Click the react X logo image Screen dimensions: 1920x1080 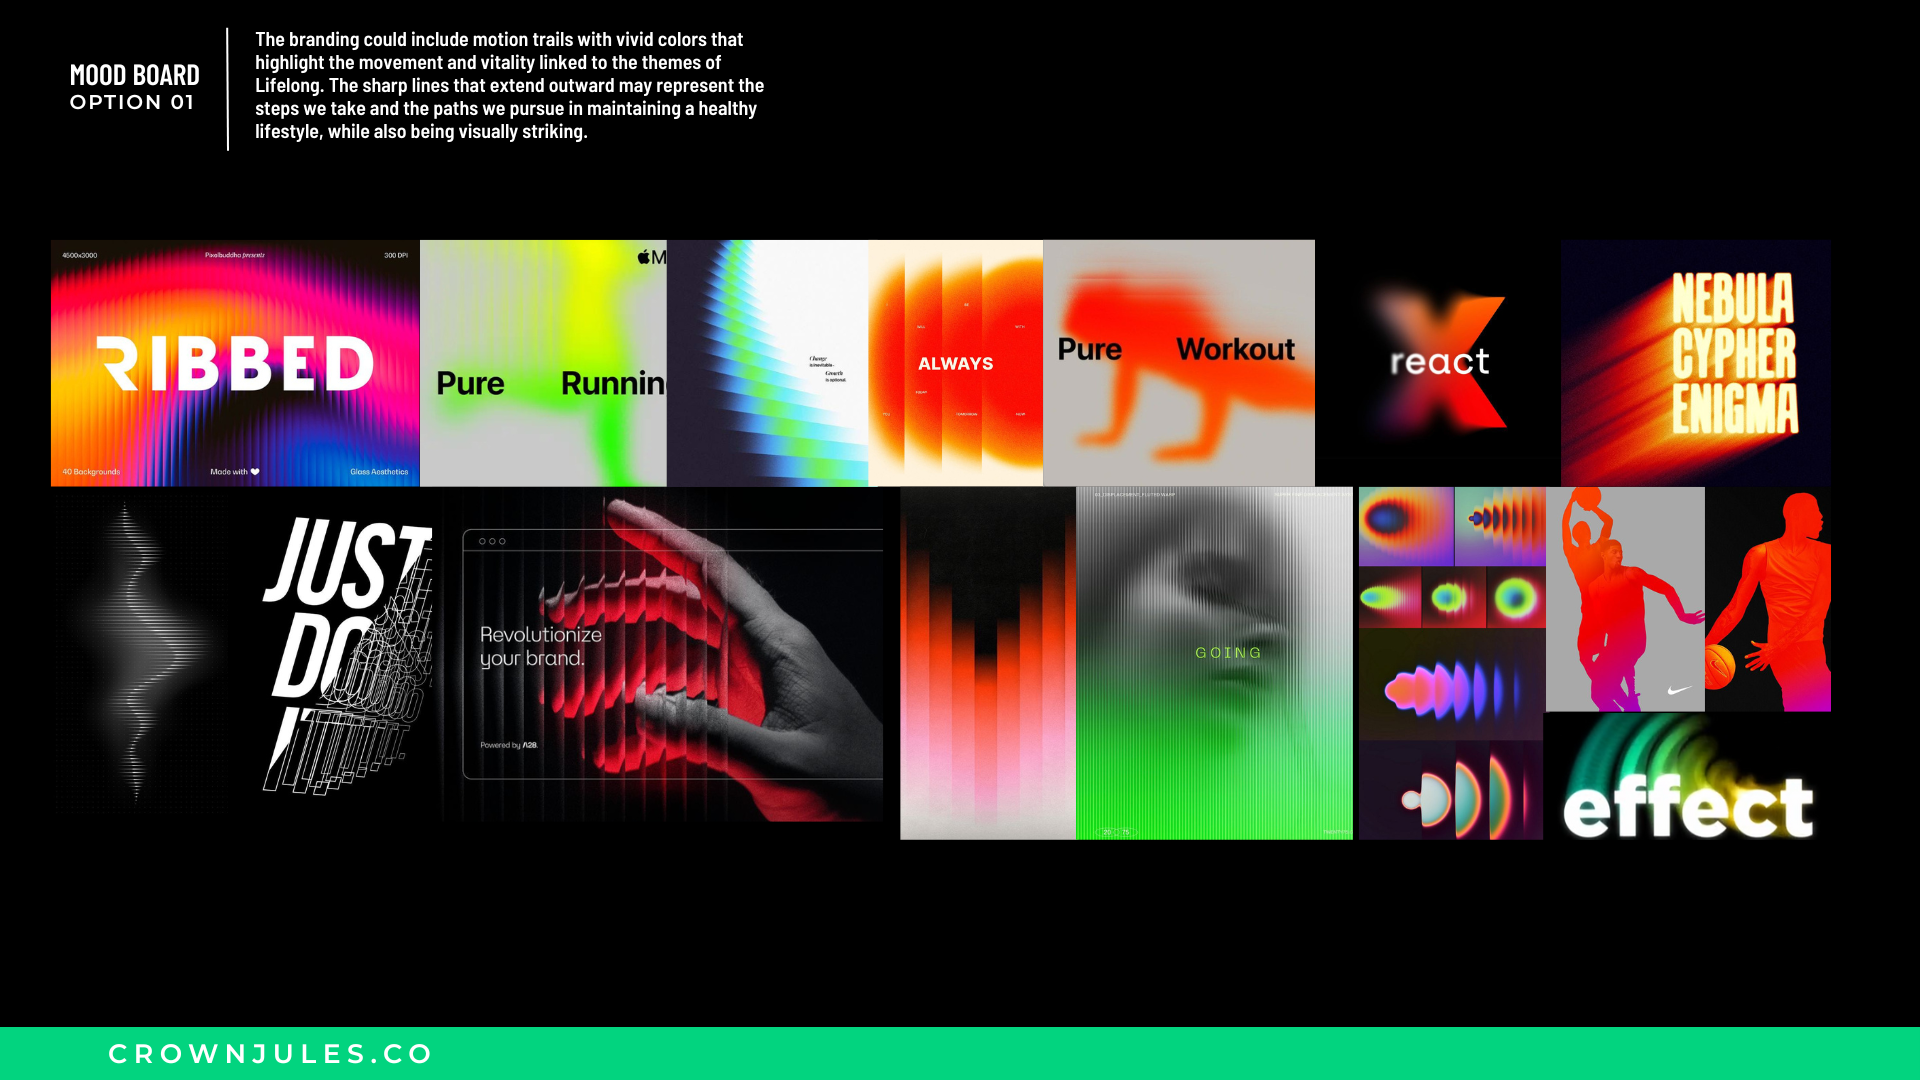[1438, 363]
